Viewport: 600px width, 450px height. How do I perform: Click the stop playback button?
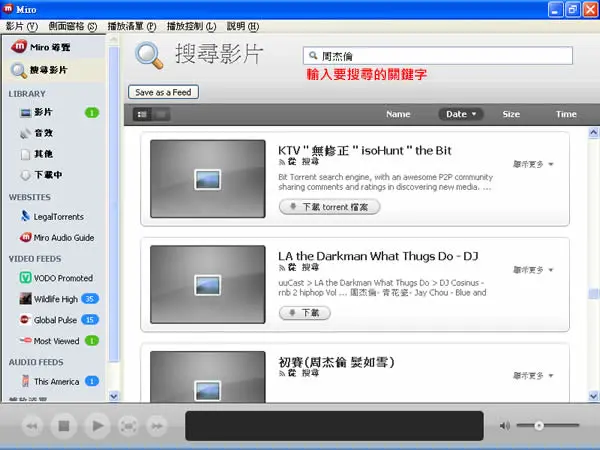pos(64,426)
